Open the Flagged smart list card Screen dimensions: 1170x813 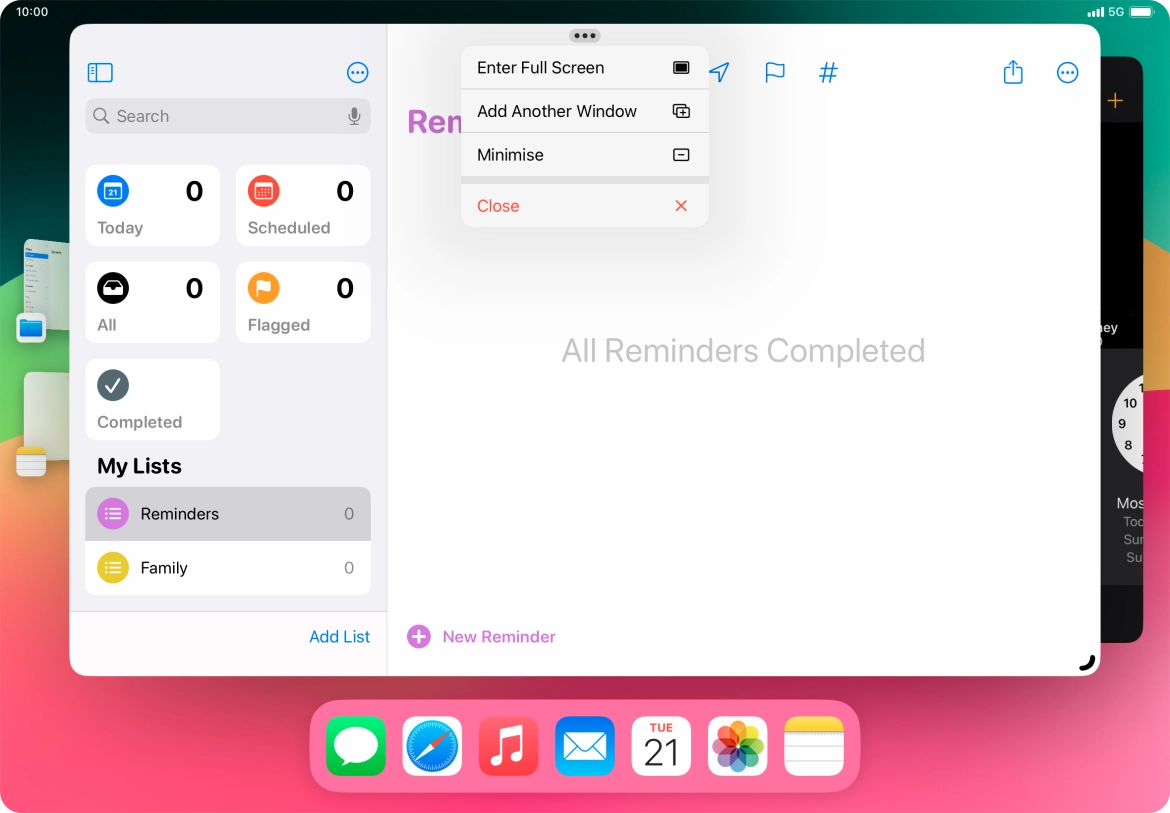(x=303, y=303)
